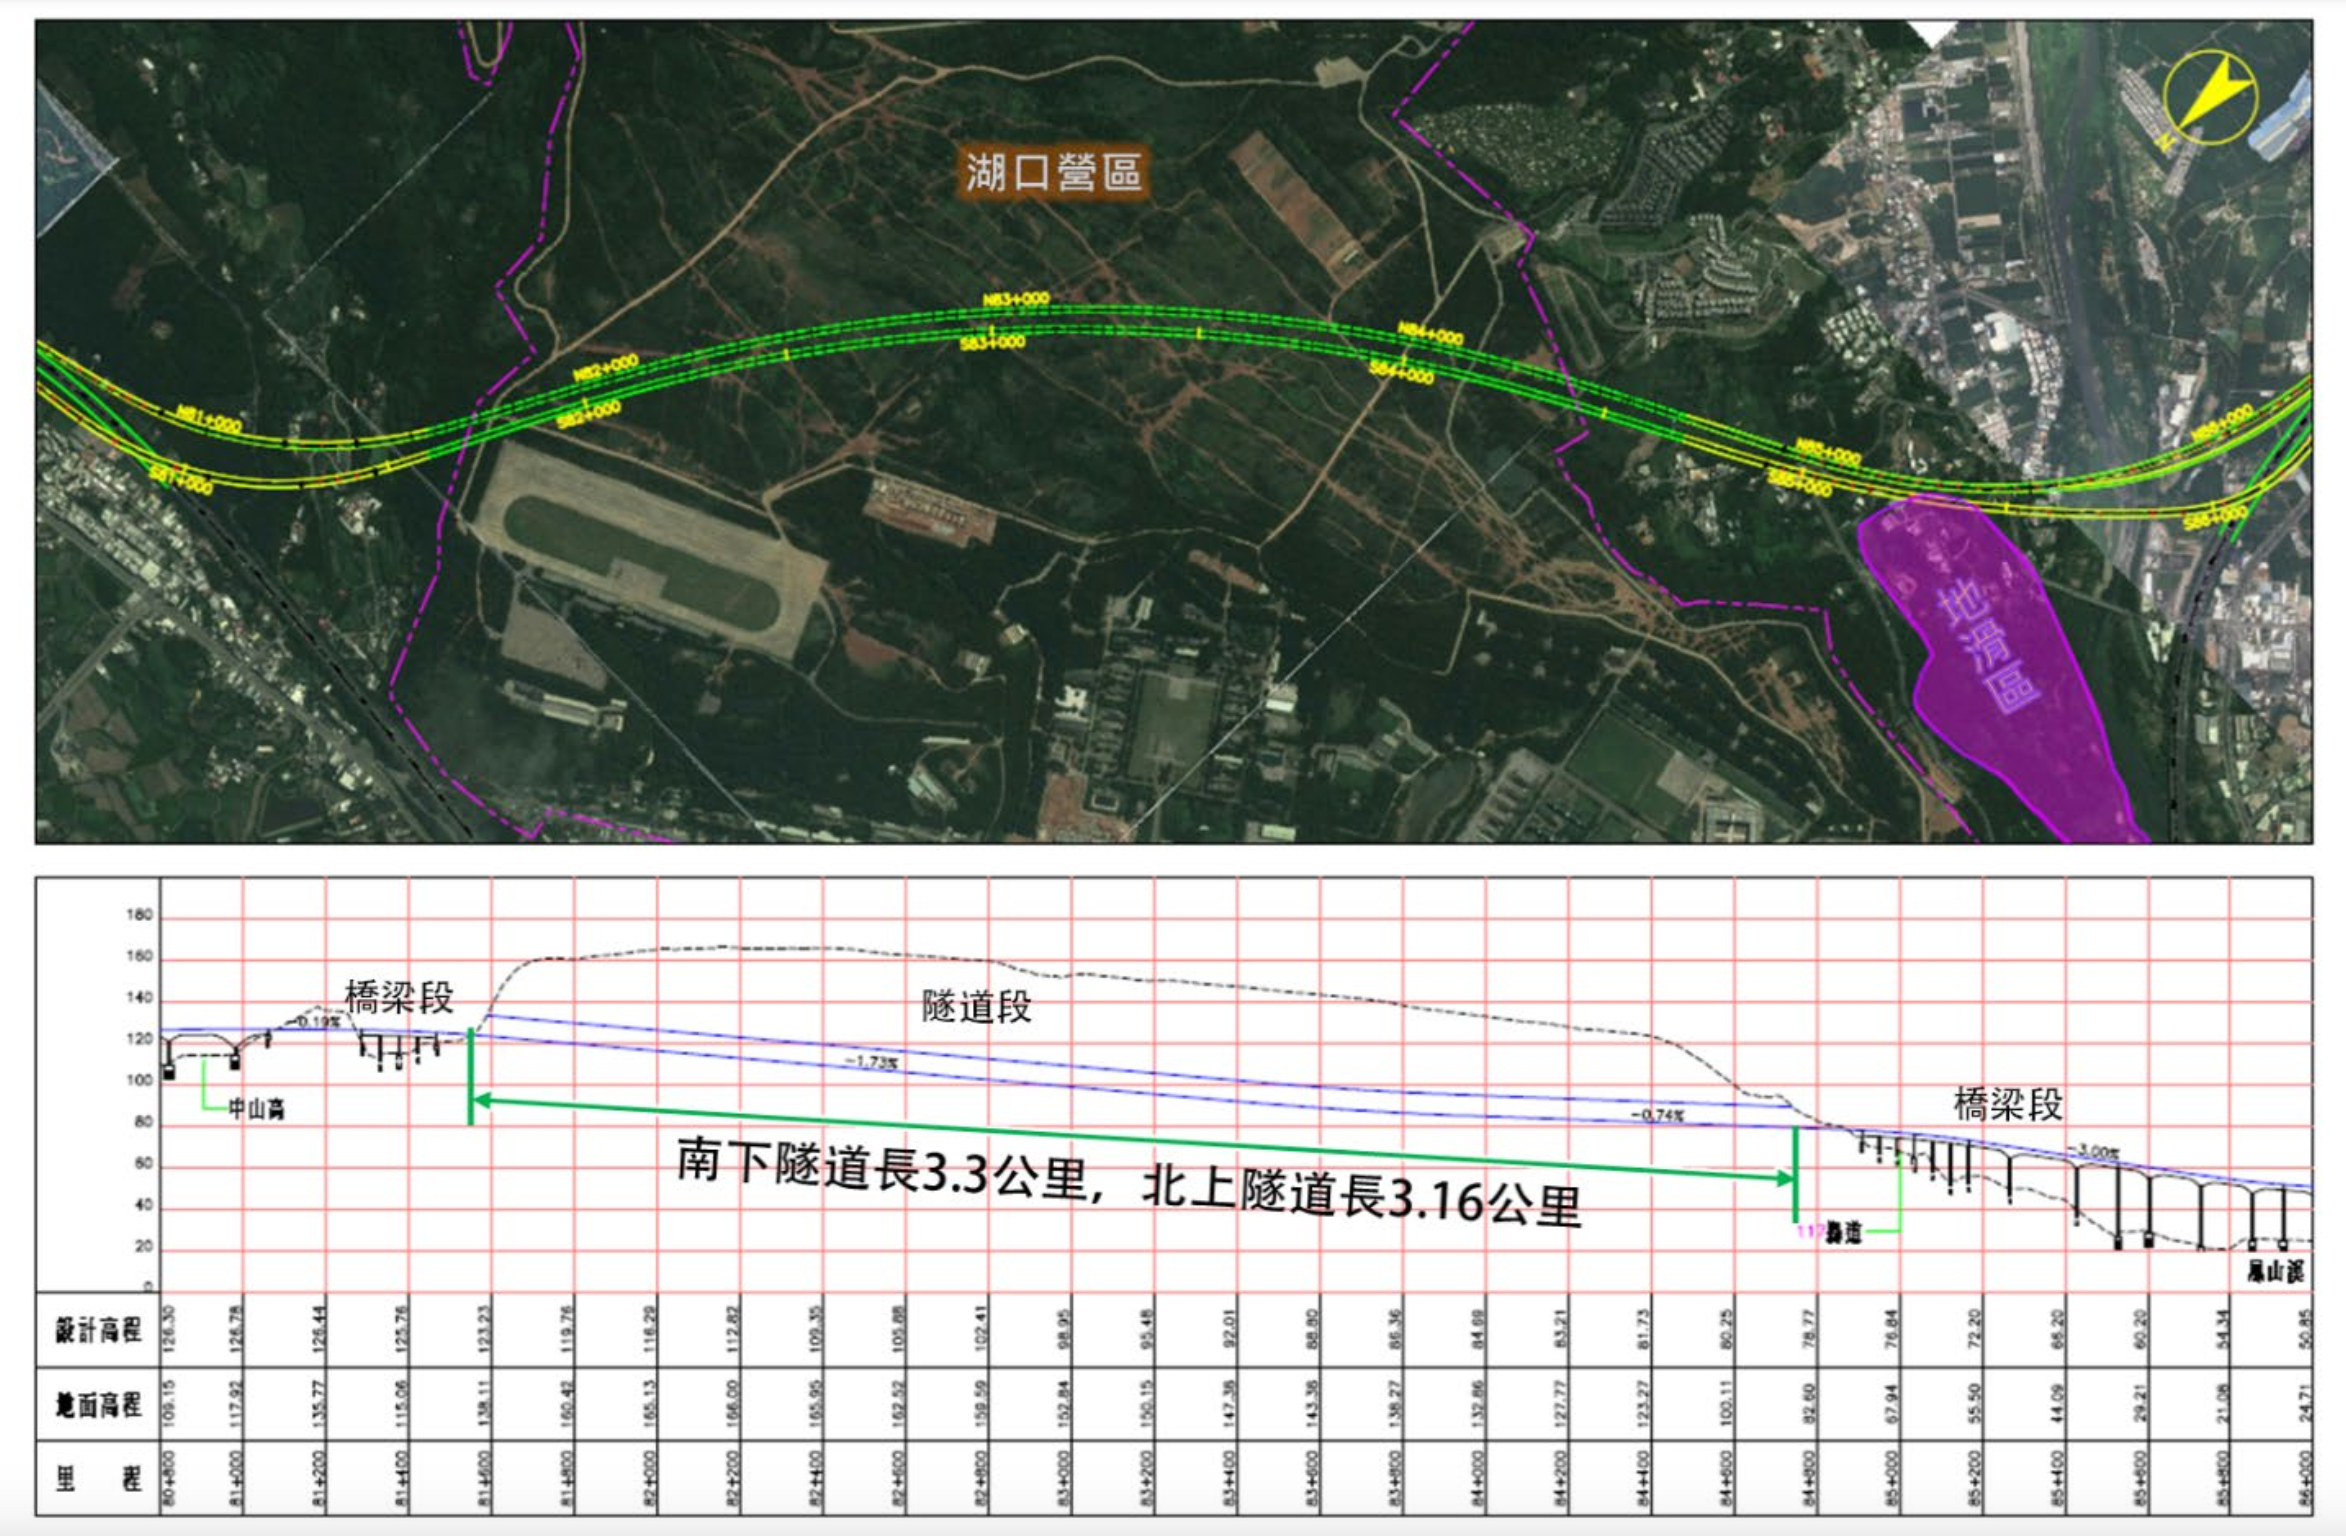Screen dimensions: 2346x1536
Task: Click the 地面高程 row header
Action: click(x=98, y=1404)
